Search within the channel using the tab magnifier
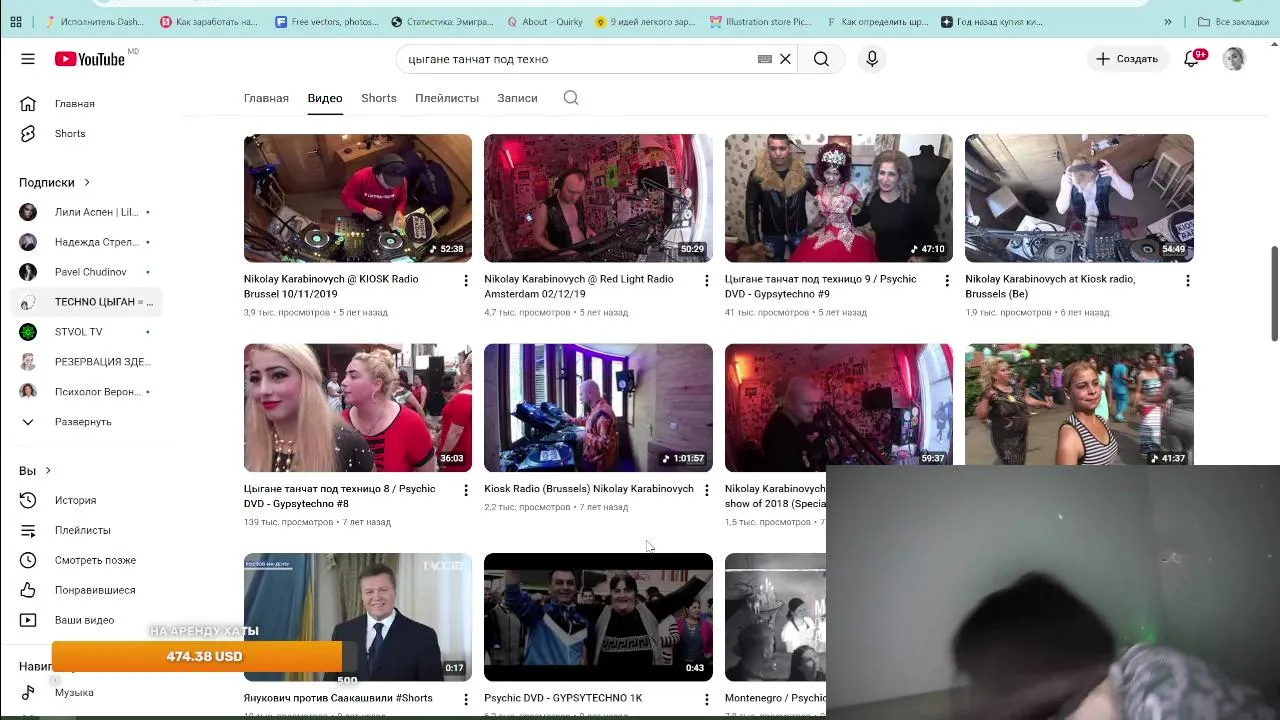The image size is (1280, 720). 571,98
